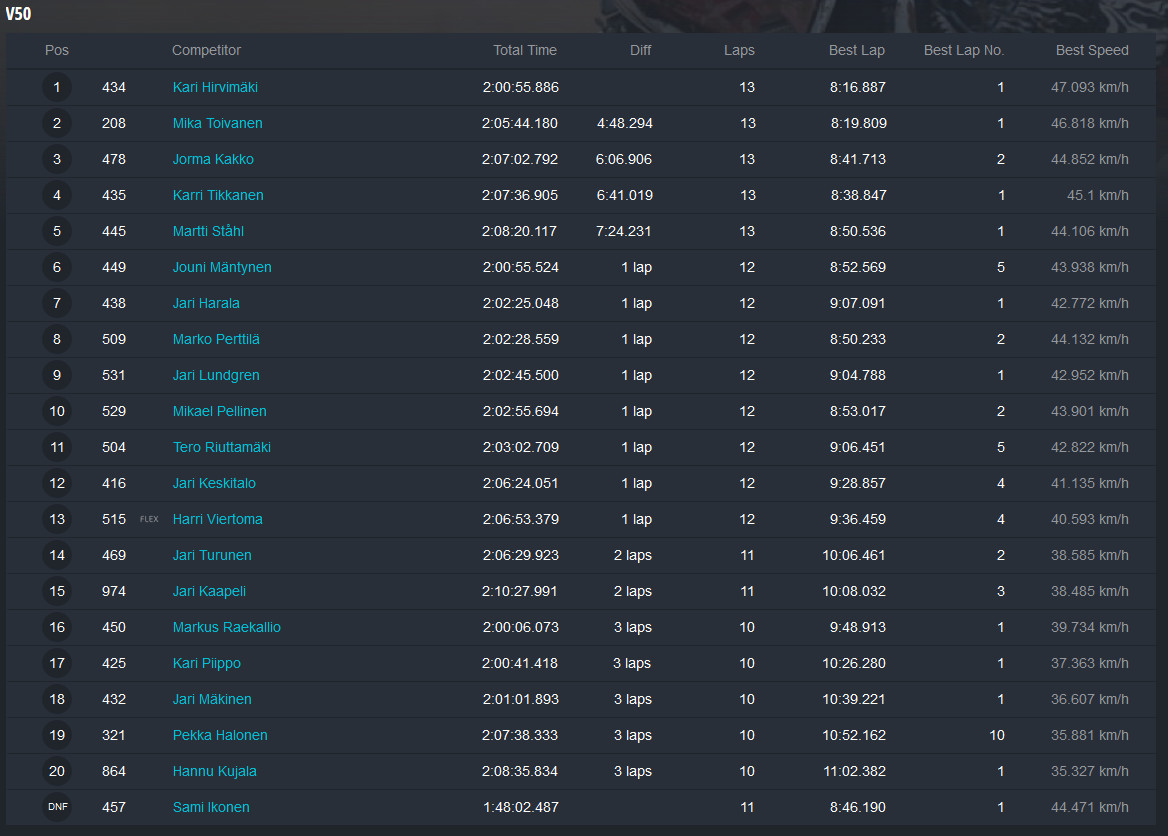Select total time 2:00:41.418

coord(520,663)
